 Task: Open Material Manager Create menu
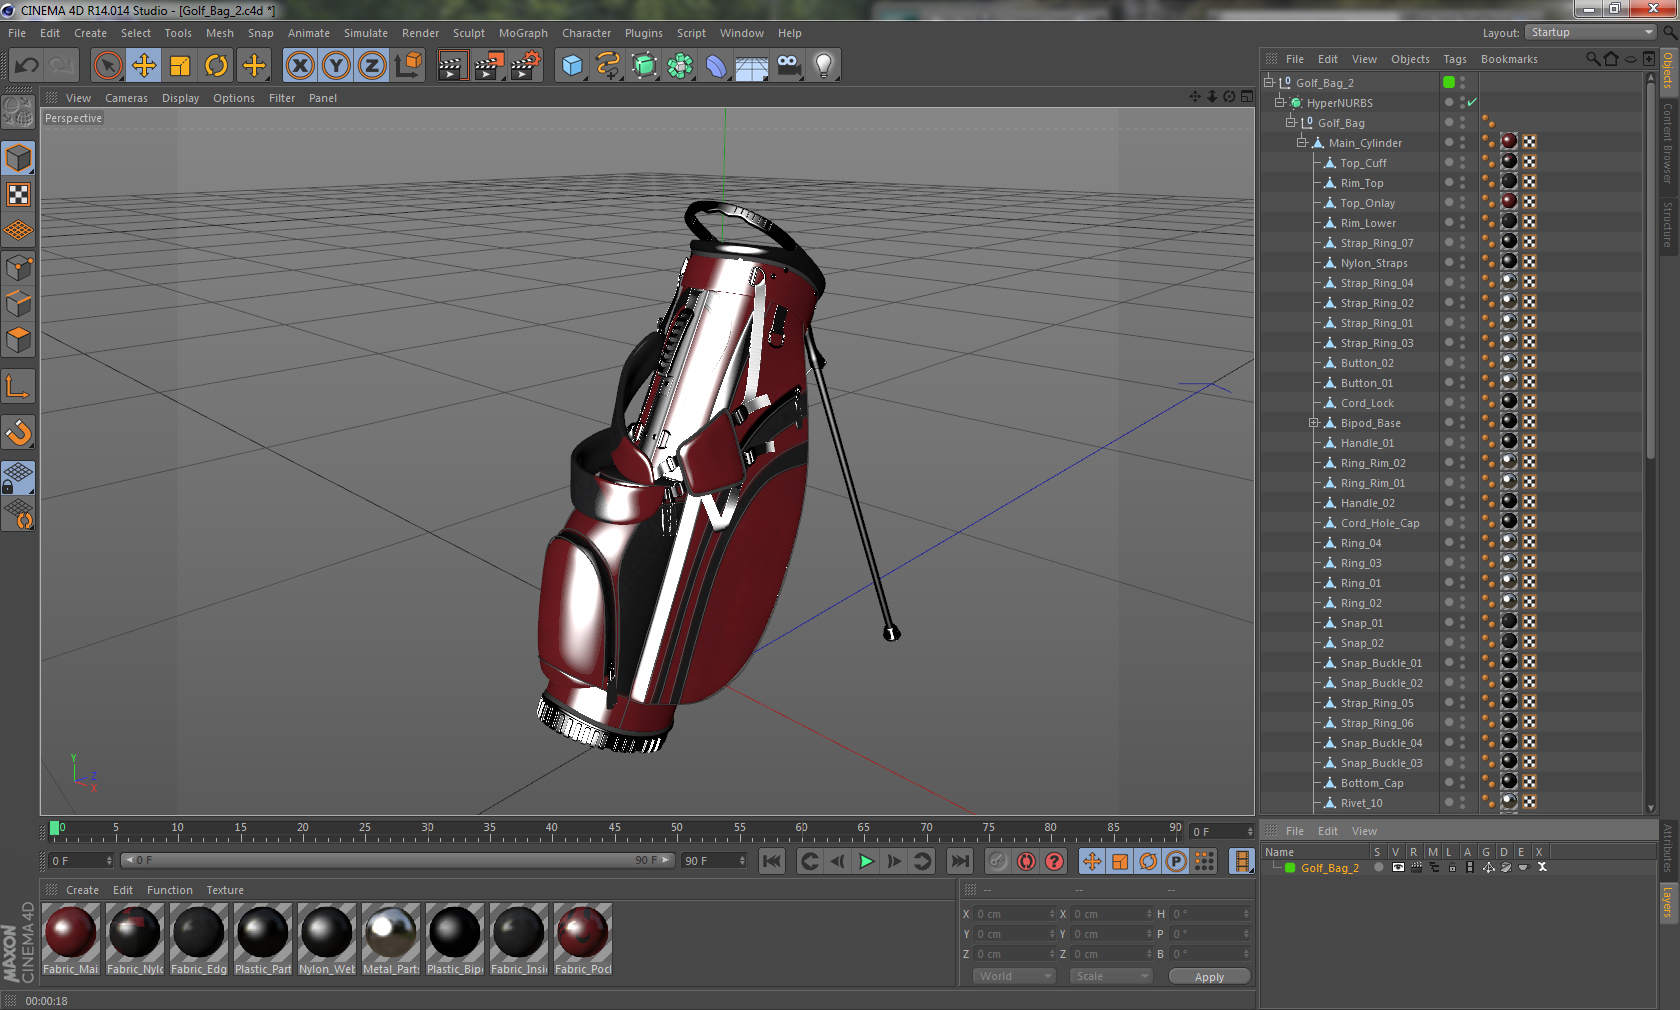[x=82, y=890]
